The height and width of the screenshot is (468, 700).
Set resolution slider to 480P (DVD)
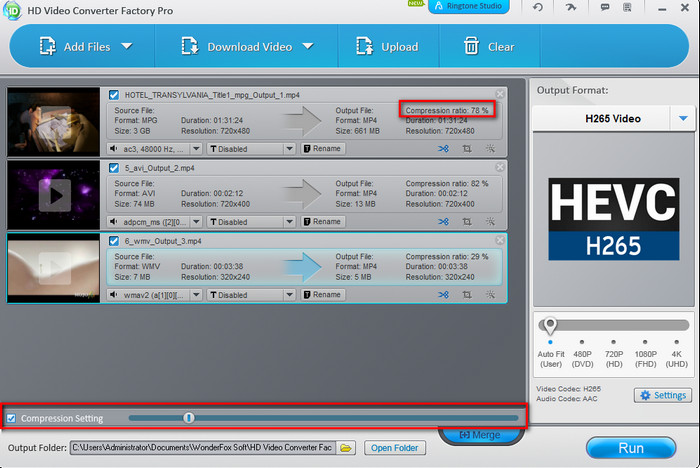tap(582, 342)
